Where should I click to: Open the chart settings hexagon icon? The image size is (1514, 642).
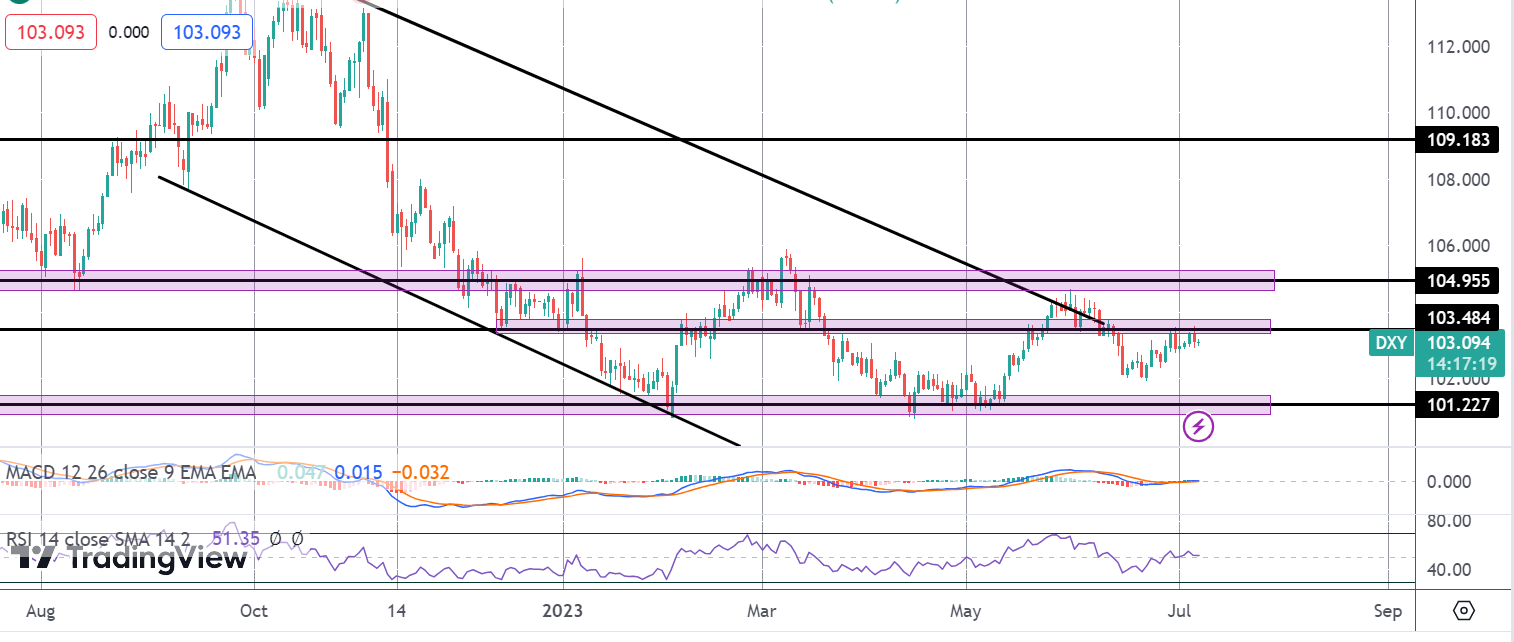tap(1464, 611)
